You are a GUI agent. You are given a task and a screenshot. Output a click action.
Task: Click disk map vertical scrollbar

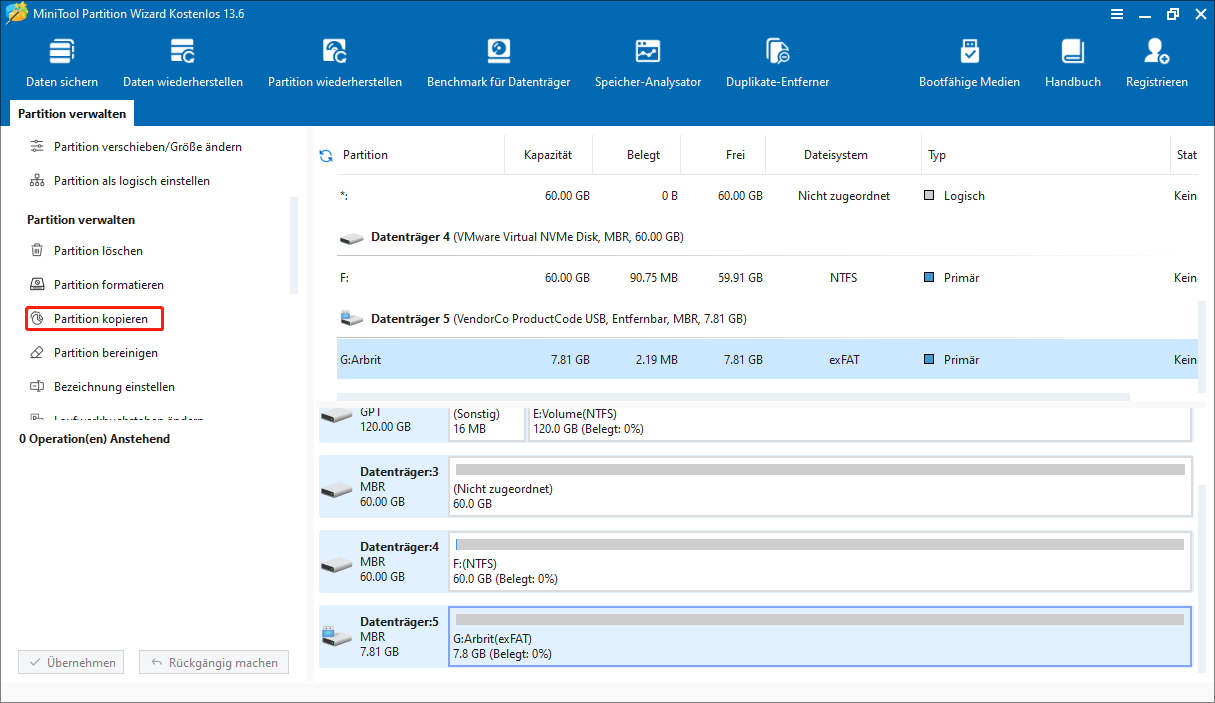(x=1201, y=580)
